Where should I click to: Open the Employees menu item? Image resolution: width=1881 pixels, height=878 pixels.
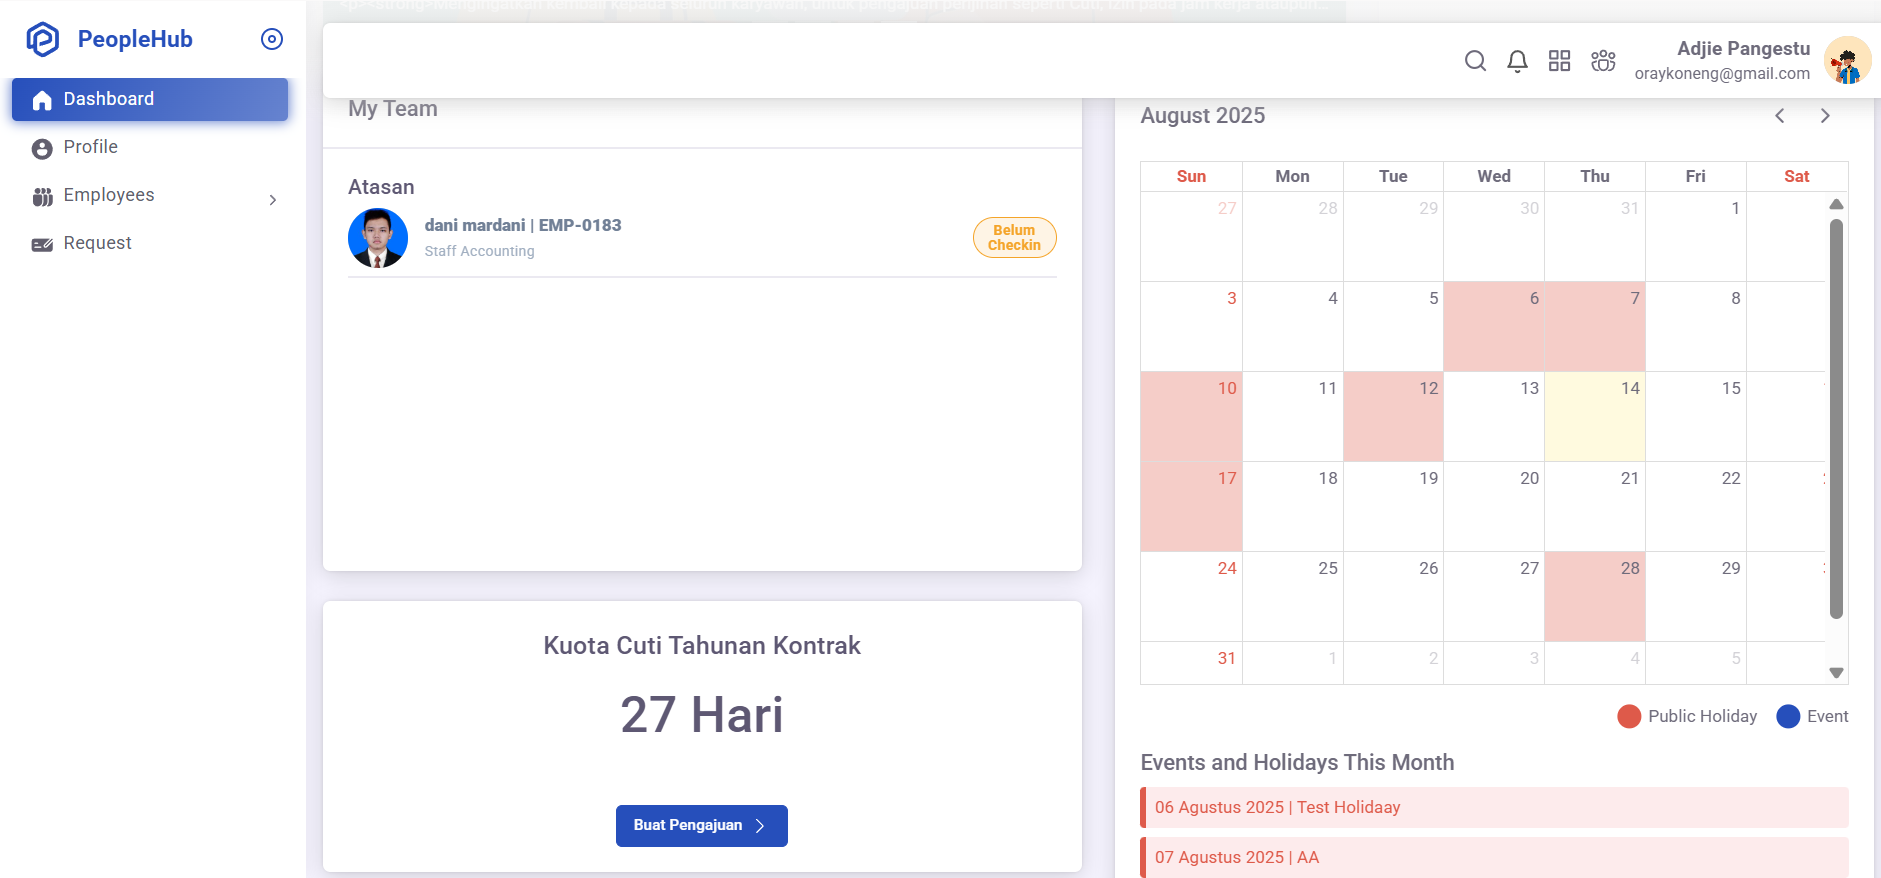[150, 195]
